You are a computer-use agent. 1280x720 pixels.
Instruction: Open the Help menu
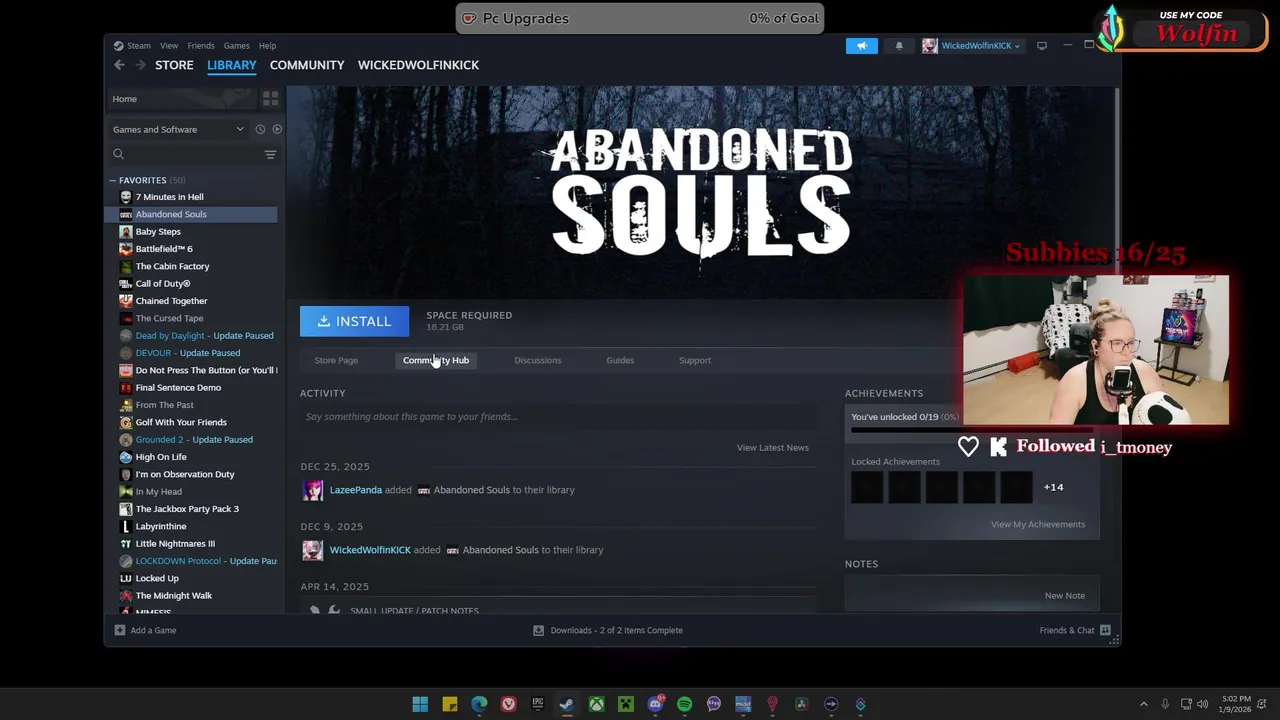pos(267,45)
